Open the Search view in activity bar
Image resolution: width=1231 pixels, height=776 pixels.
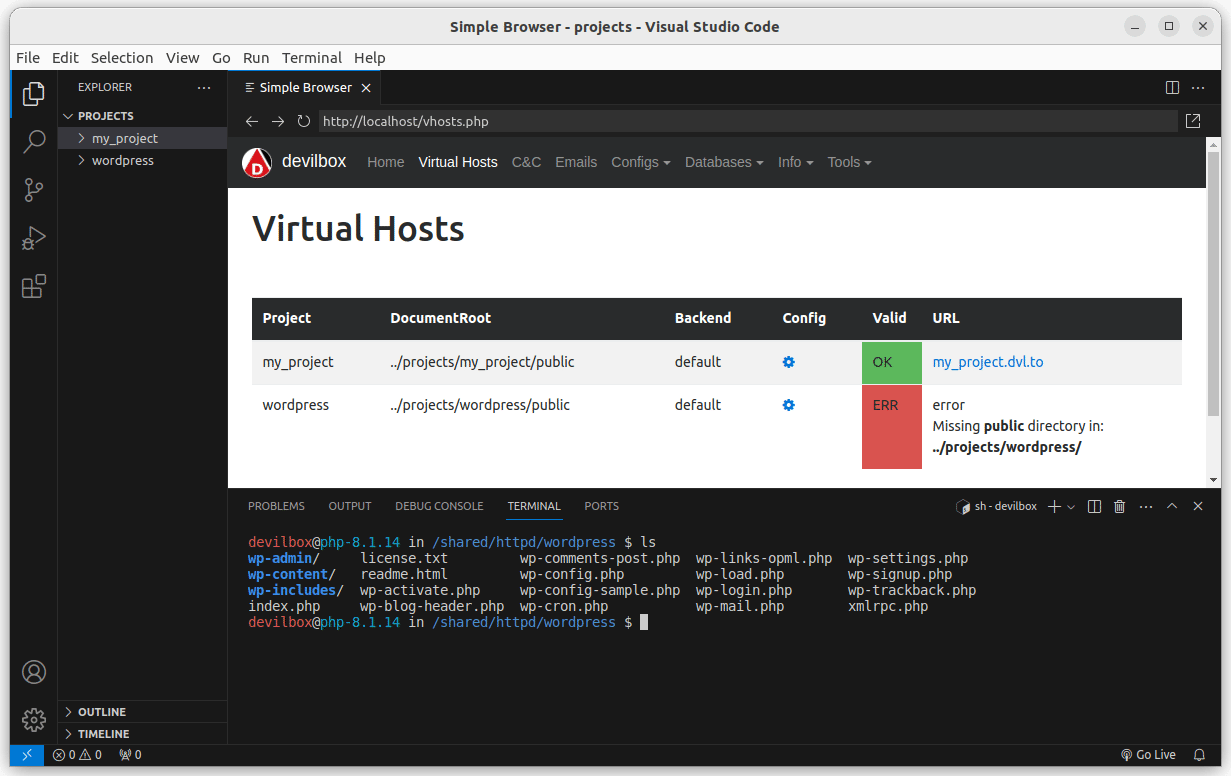click(34, 141)
